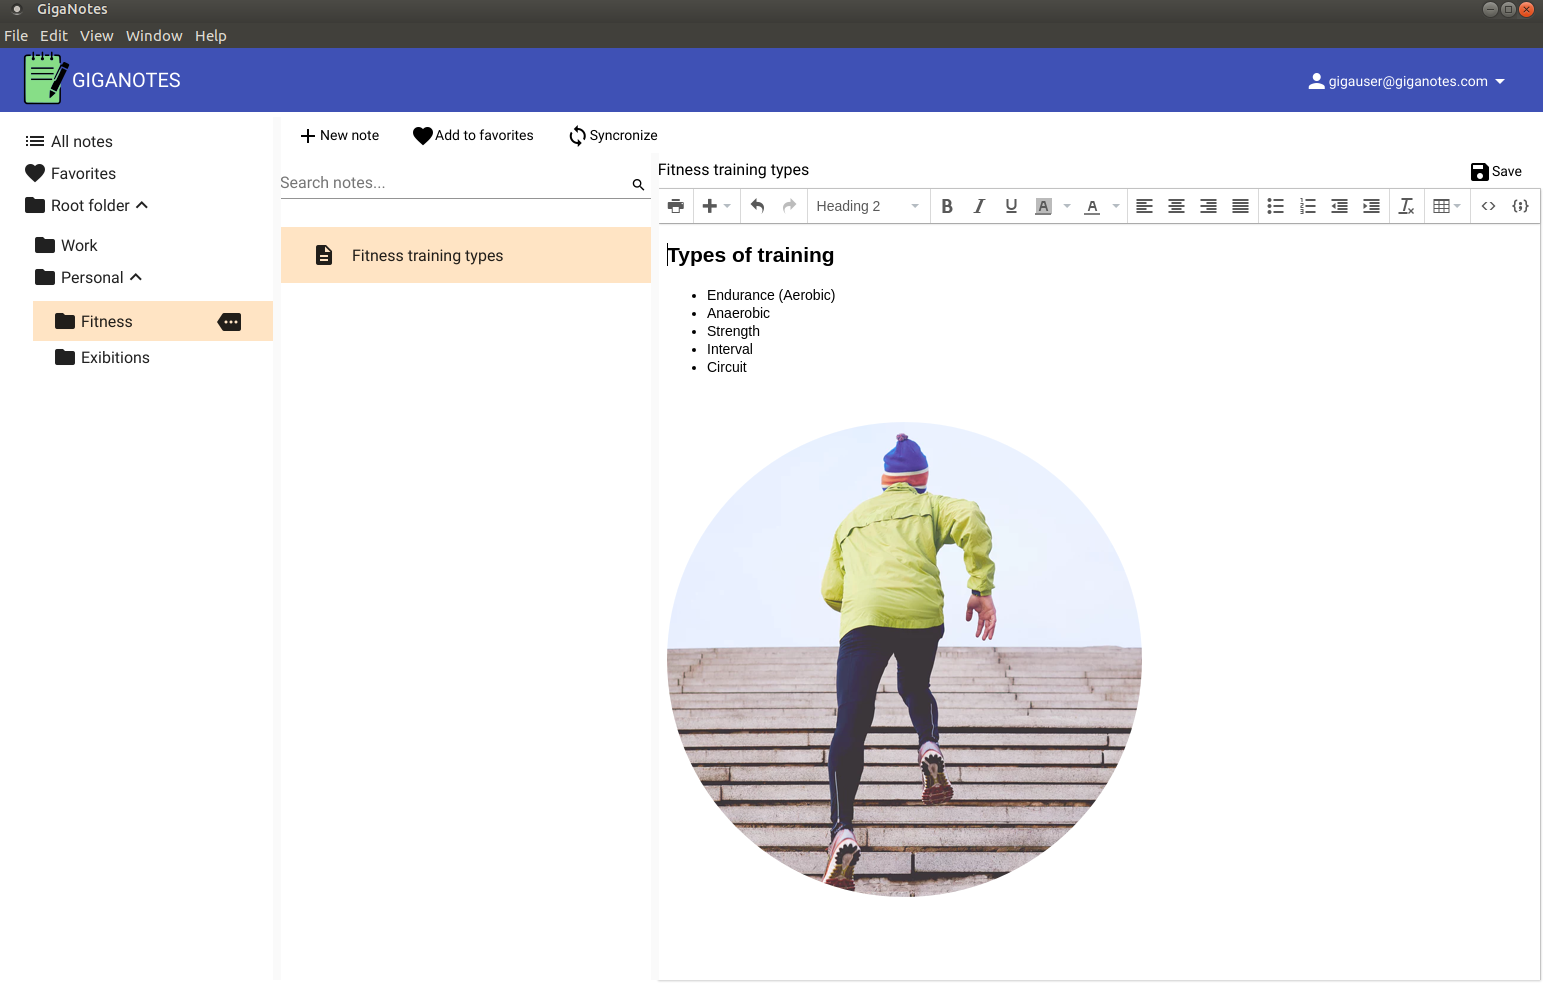This screenshot has height=984, width=1543.
Task: Open the File menu
Action: pos(16,36)
